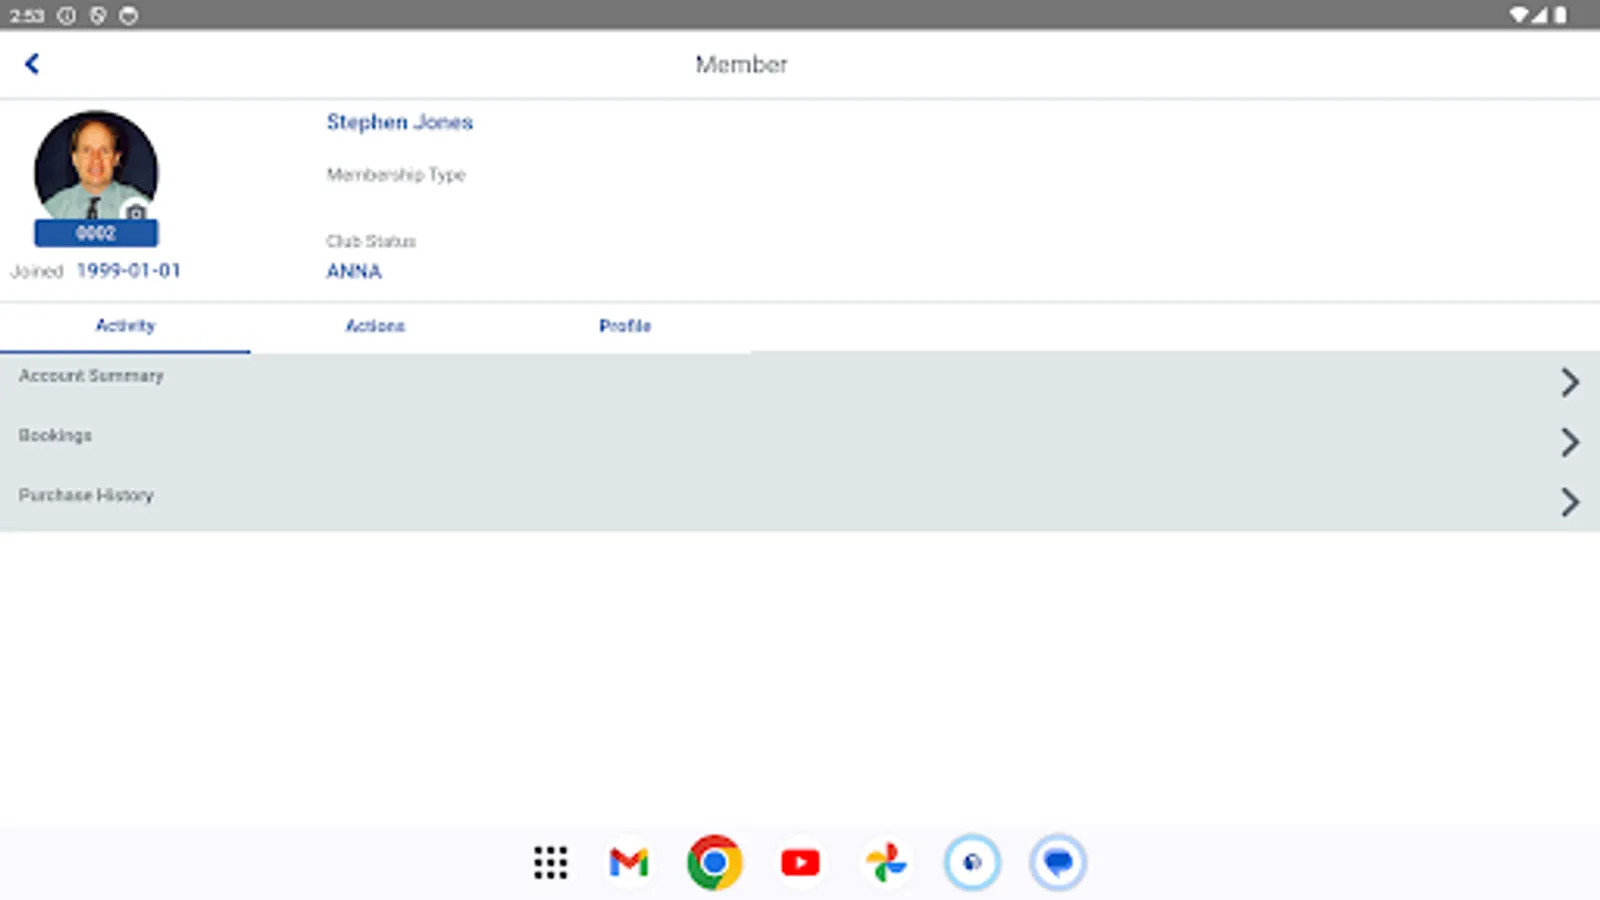
Task: Click the member ID badge 0002
Action: coord(96,232)
